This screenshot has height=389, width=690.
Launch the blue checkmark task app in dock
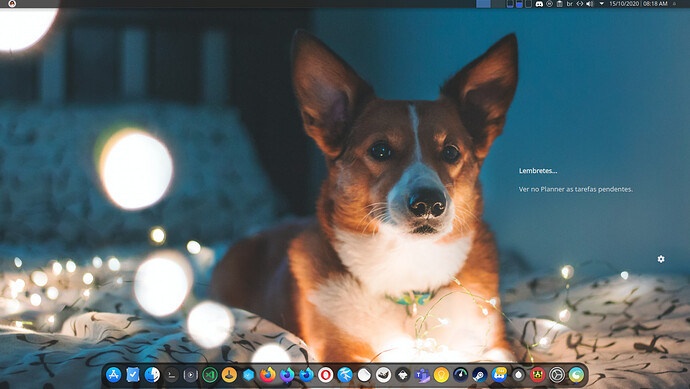tap(132, 374)
